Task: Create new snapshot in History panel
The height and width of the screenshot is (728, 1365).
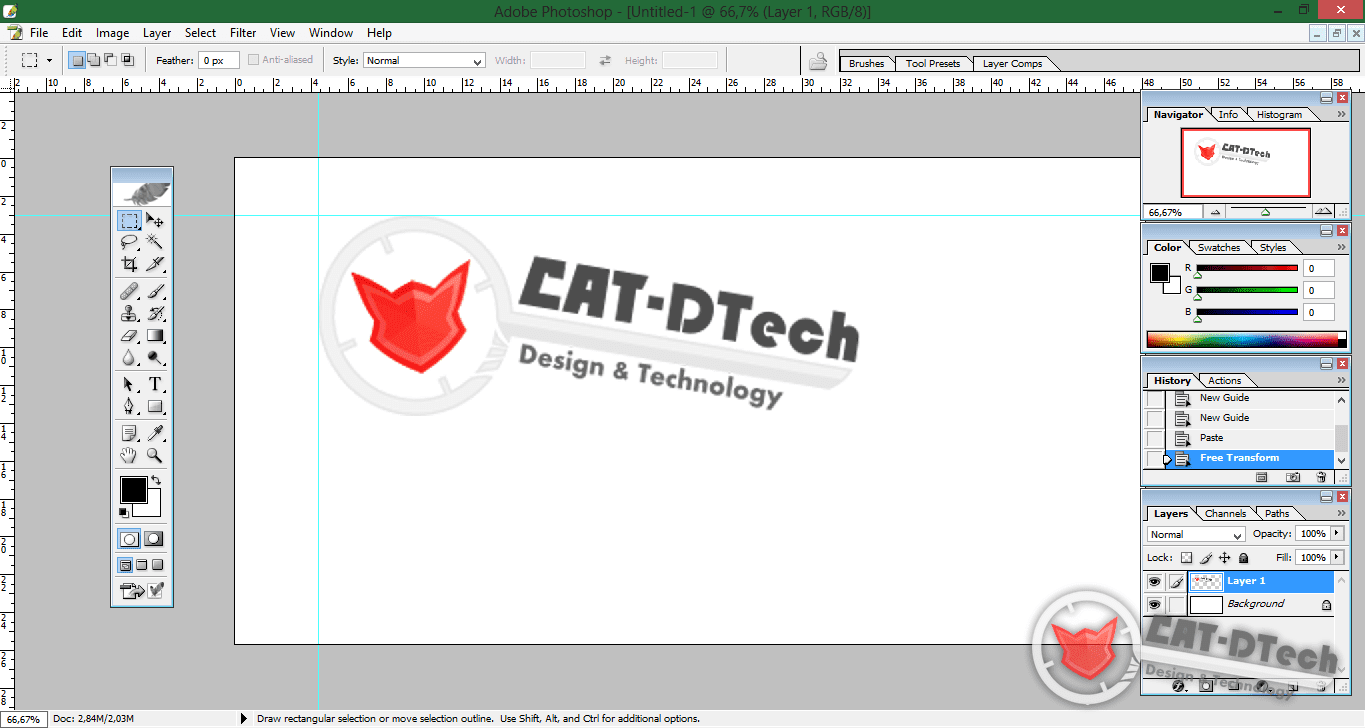Action: (1292, 479)
